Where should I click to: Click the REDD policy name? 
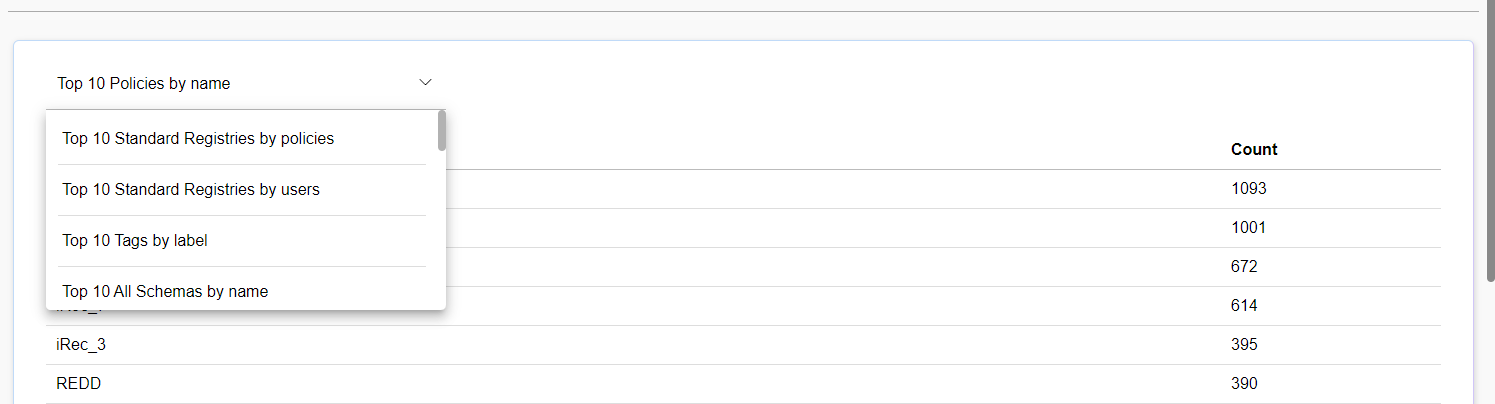(x=79, y=384)
